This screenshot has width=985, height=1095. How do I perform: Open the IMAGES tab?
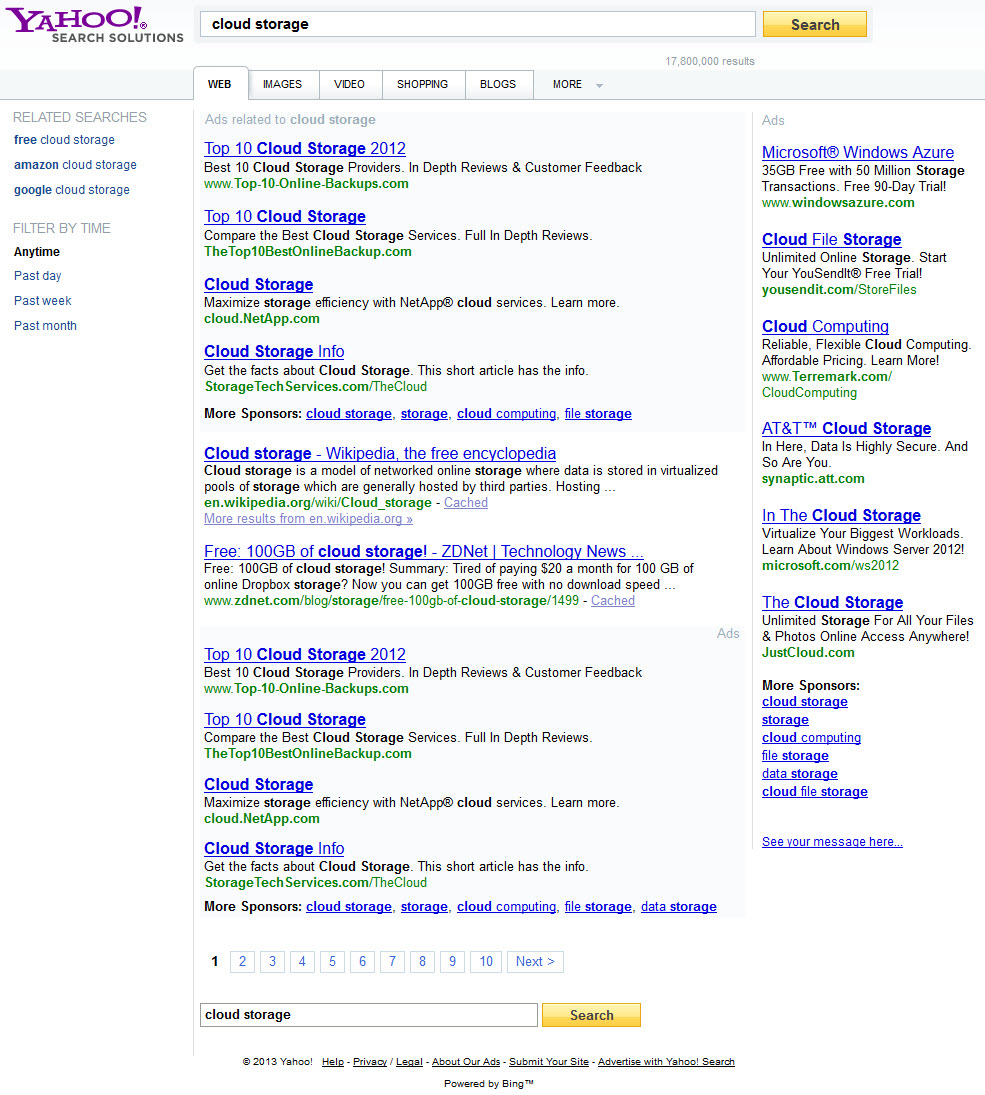pos(283,84)
